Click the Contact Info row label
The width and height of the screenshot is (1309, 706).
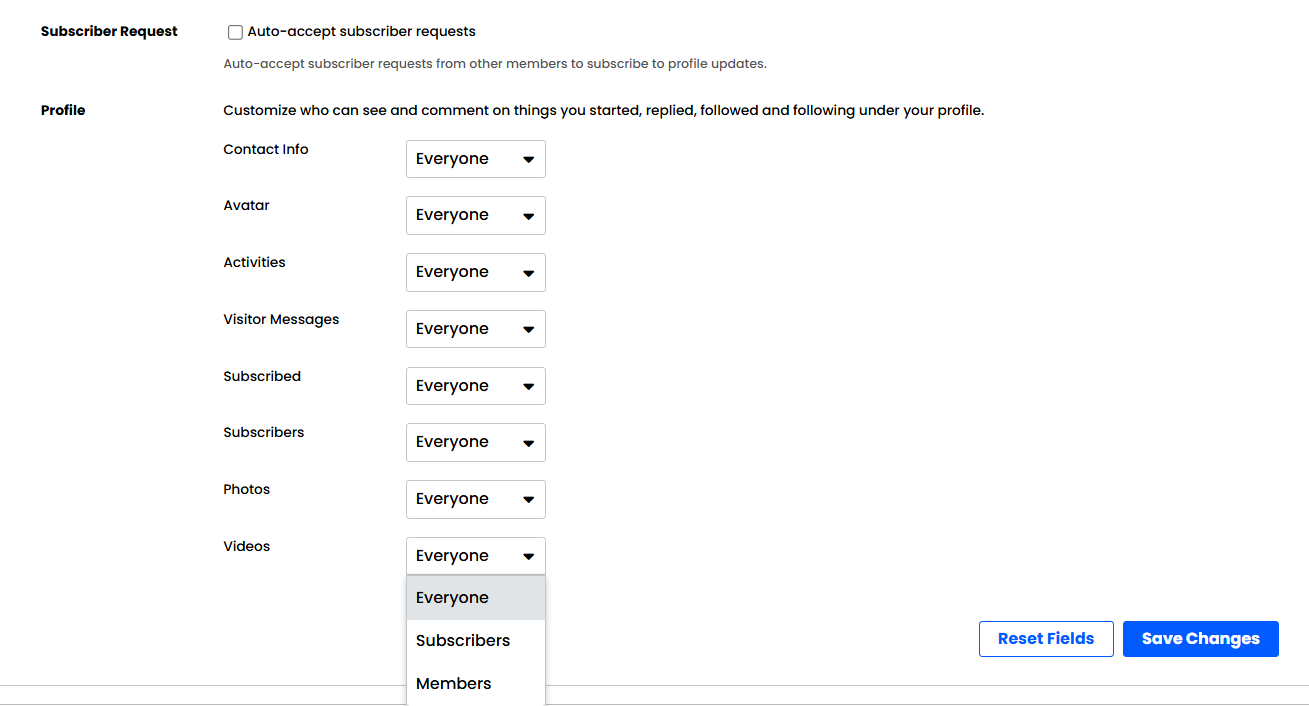pyautogui.click(x=266, y=150)
